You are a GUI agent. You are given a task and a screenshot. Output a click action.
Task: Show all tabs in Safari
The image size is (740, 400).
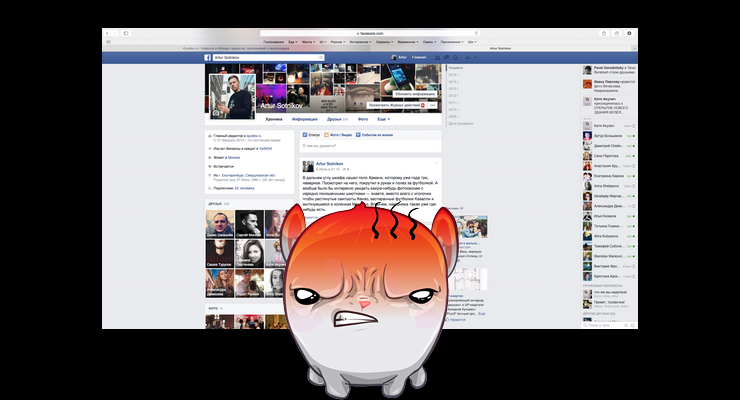[x=616, y=33]
